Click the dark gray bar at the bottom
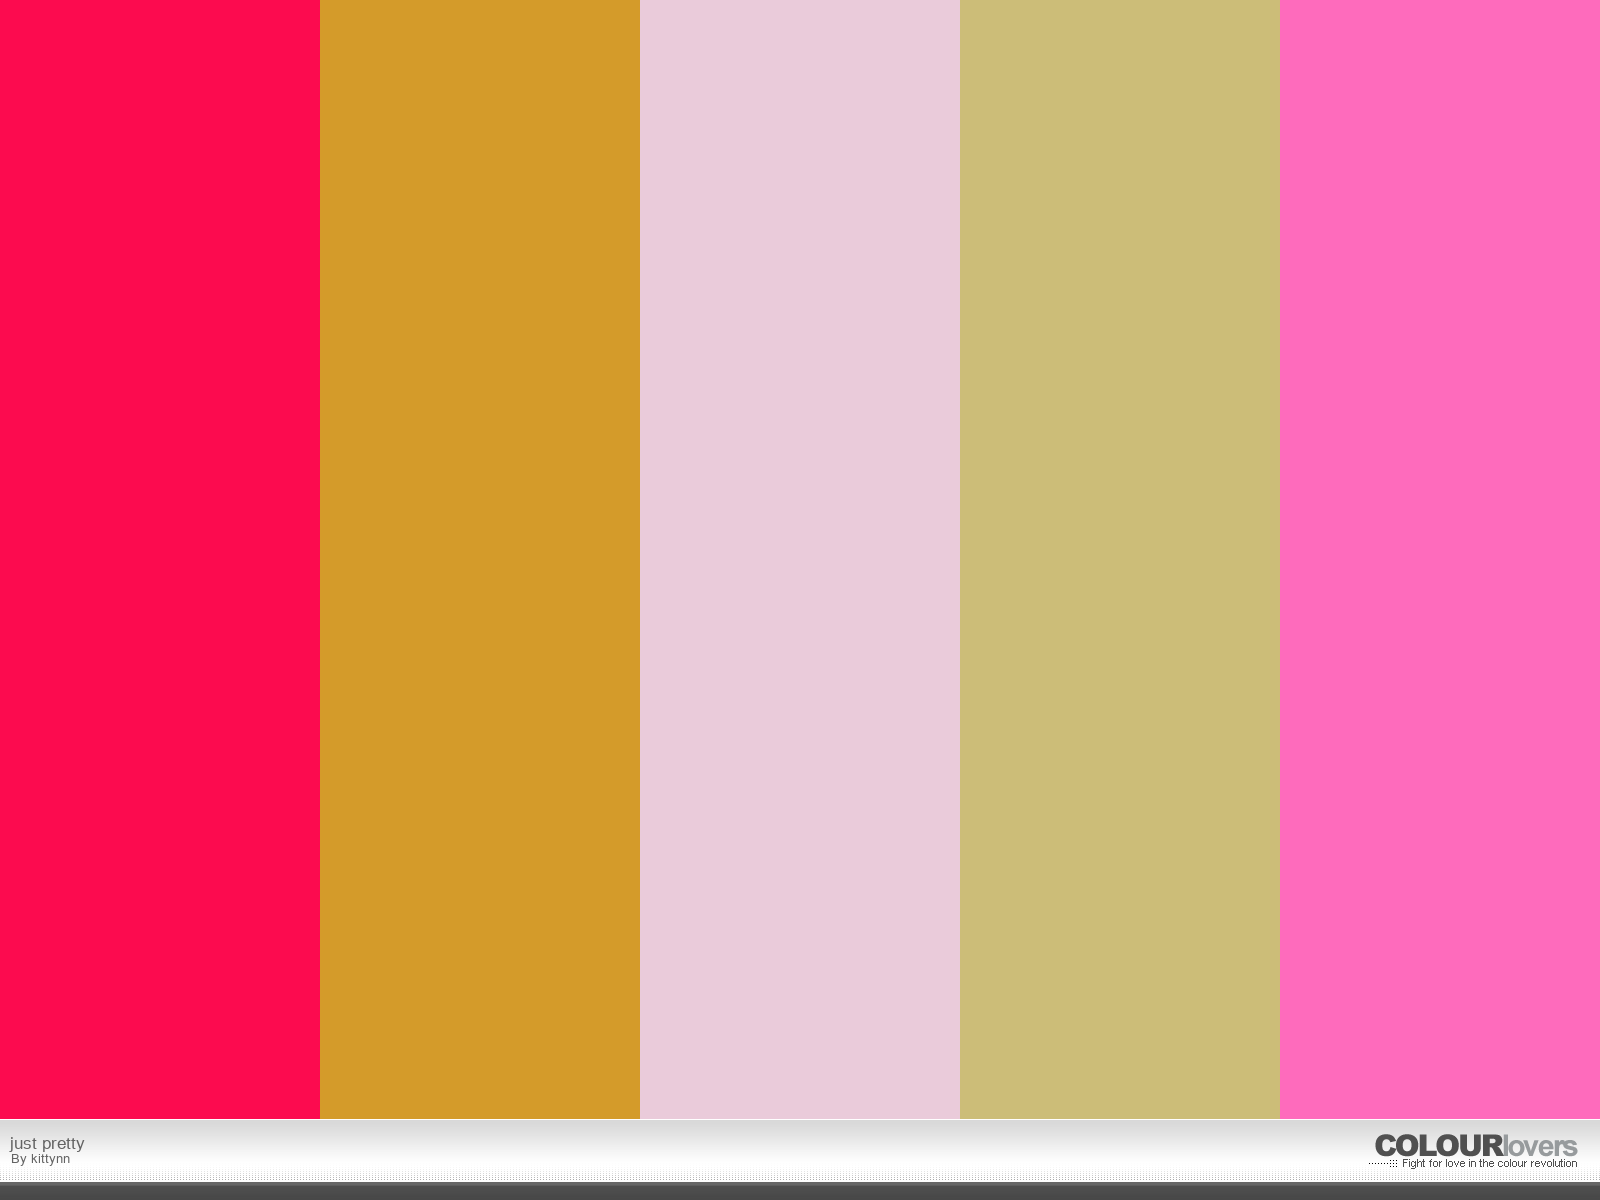Image resolution: width=1600 pixels, height=1200 pixels. [800, 1191]
